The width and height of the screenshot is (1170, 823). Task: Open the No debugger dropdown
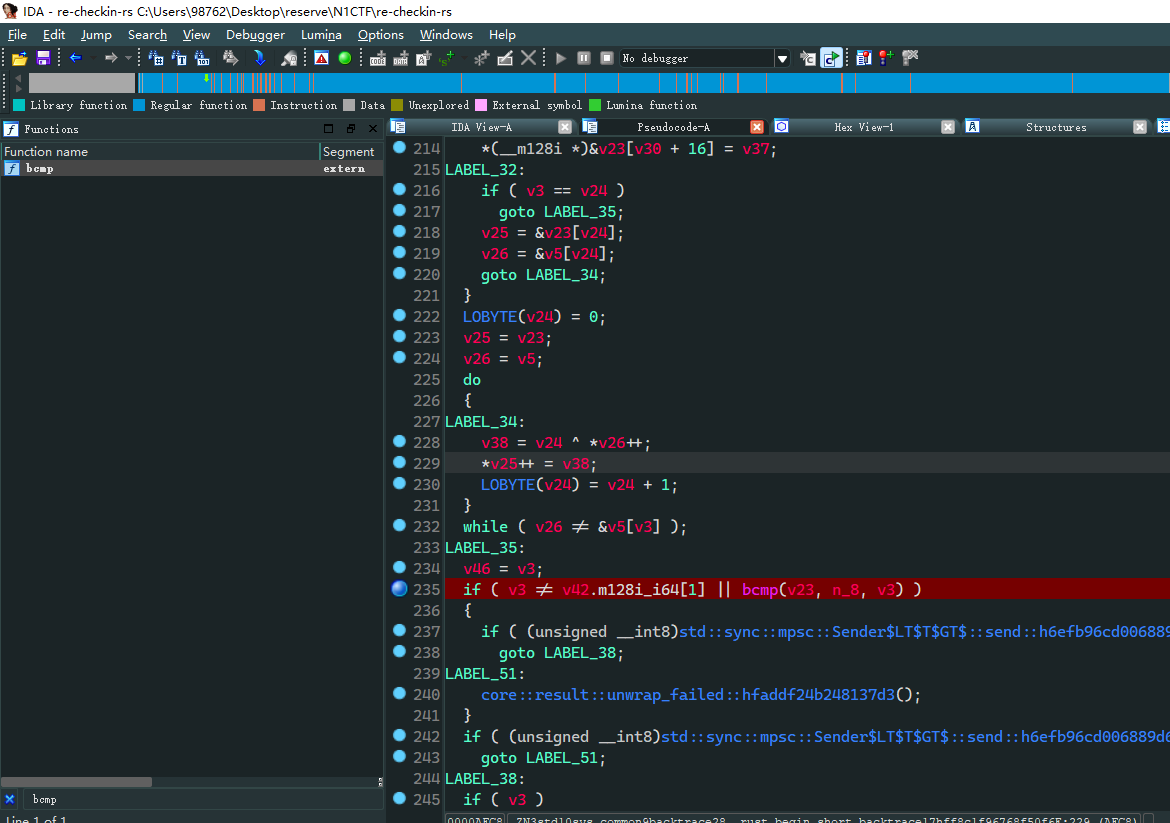point(781,59)
